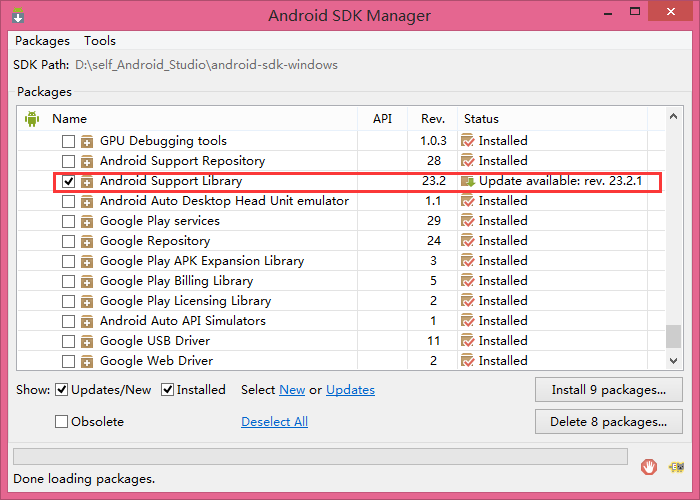Click the SDK Manager title bar app icon

[18, 15]
